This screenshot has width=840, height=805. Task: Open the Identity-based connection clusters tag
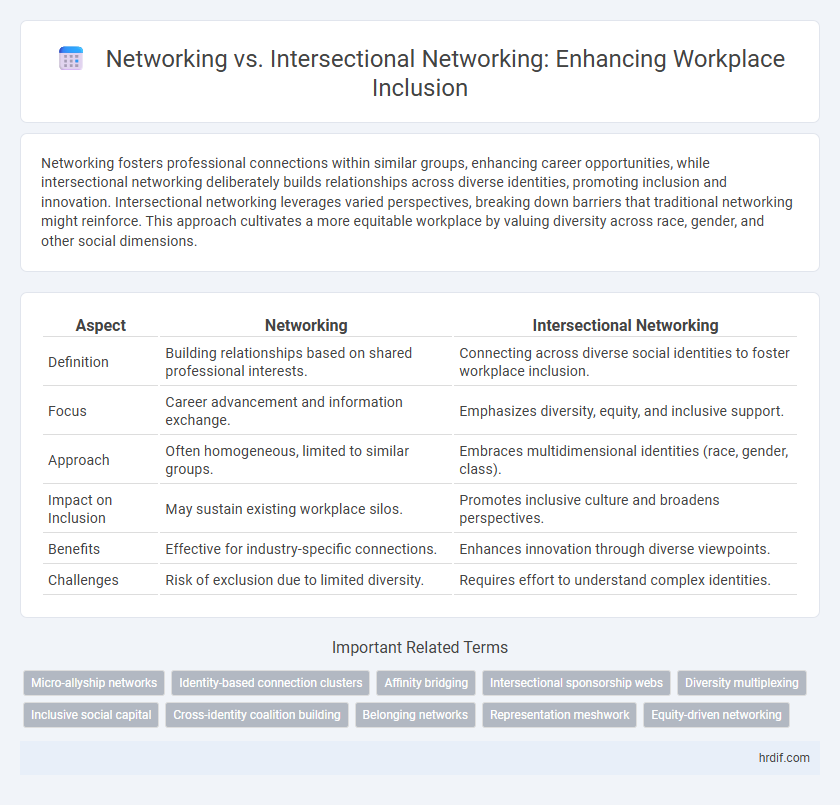(271, 683)
